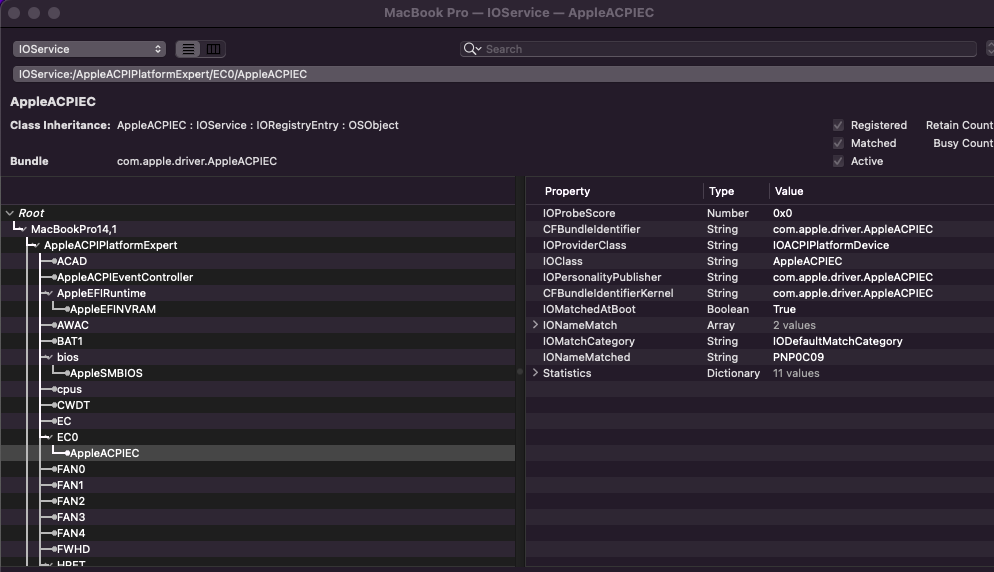Select the FWHD tree entry

click(x=74, y=549)
